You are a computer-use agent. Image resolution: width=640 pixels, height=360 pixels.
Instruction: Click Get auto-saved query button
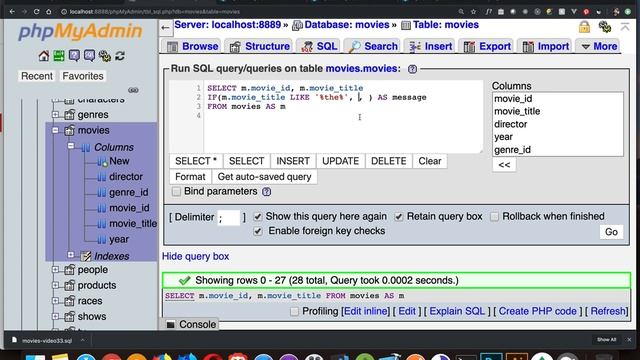pos(264,177)
